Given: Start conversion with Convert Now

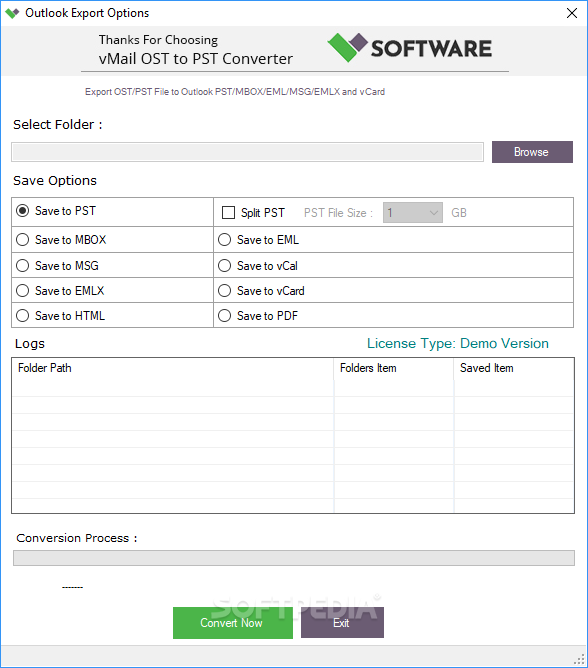Looking at the screenshot, I should click(x=233, y=623).
